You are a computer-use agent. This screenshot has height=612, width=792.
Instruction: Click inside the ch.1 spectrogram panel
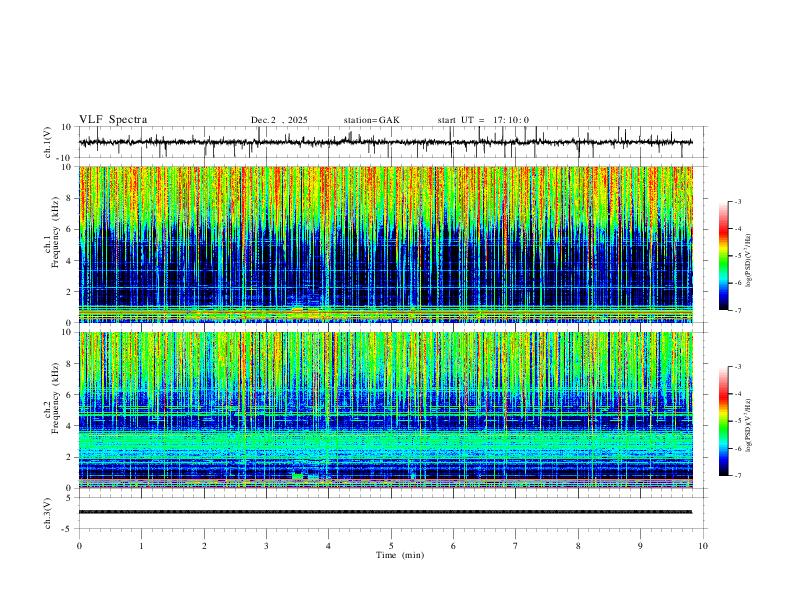point(385,244)
